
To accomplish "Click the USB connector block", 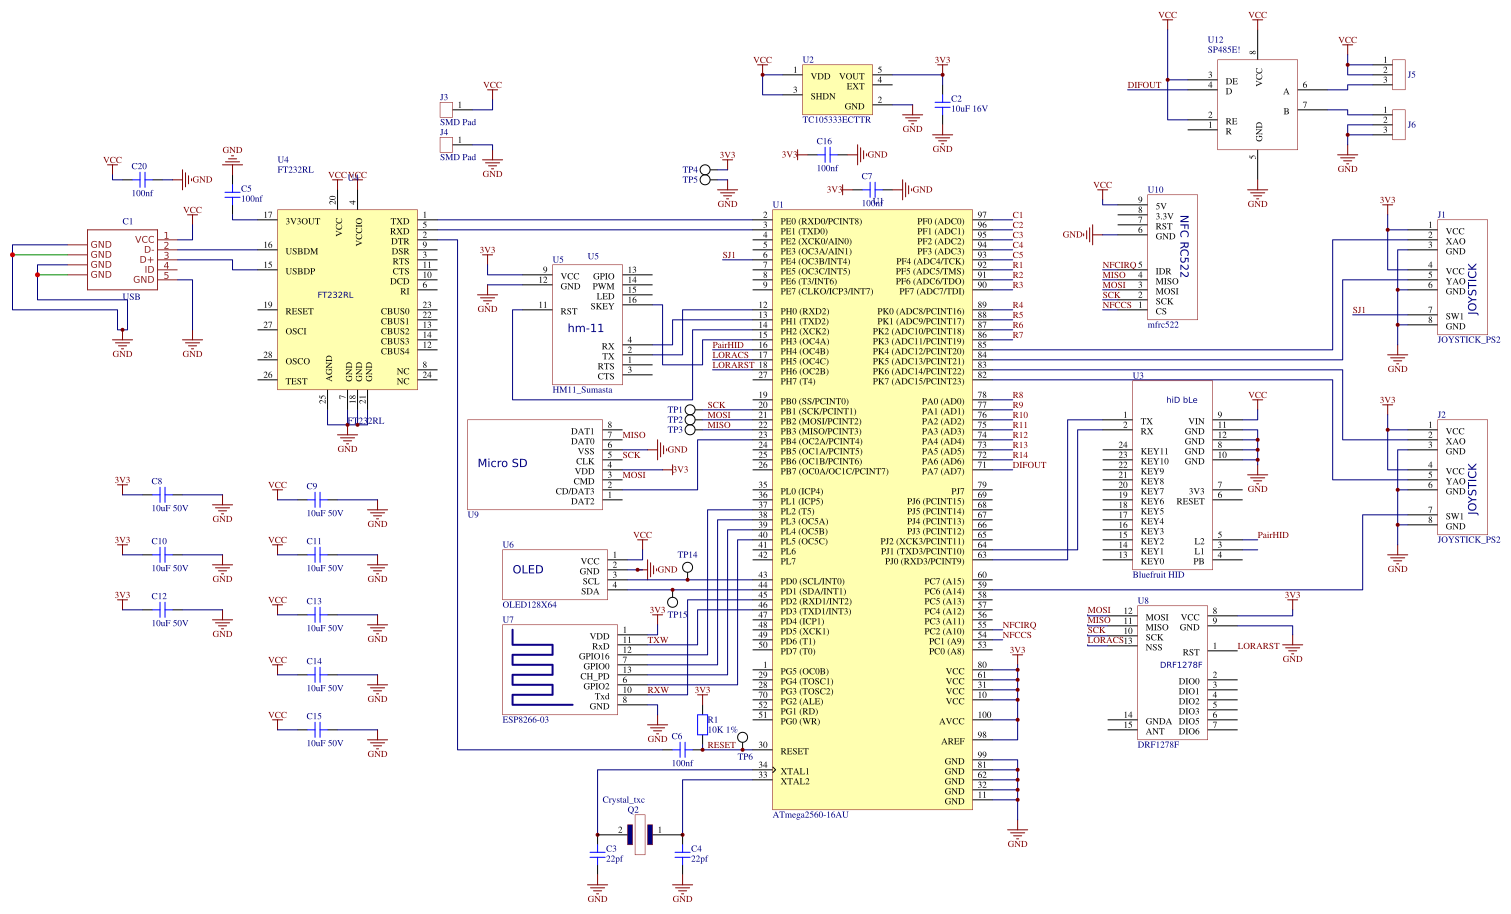I will click(122, 260).
